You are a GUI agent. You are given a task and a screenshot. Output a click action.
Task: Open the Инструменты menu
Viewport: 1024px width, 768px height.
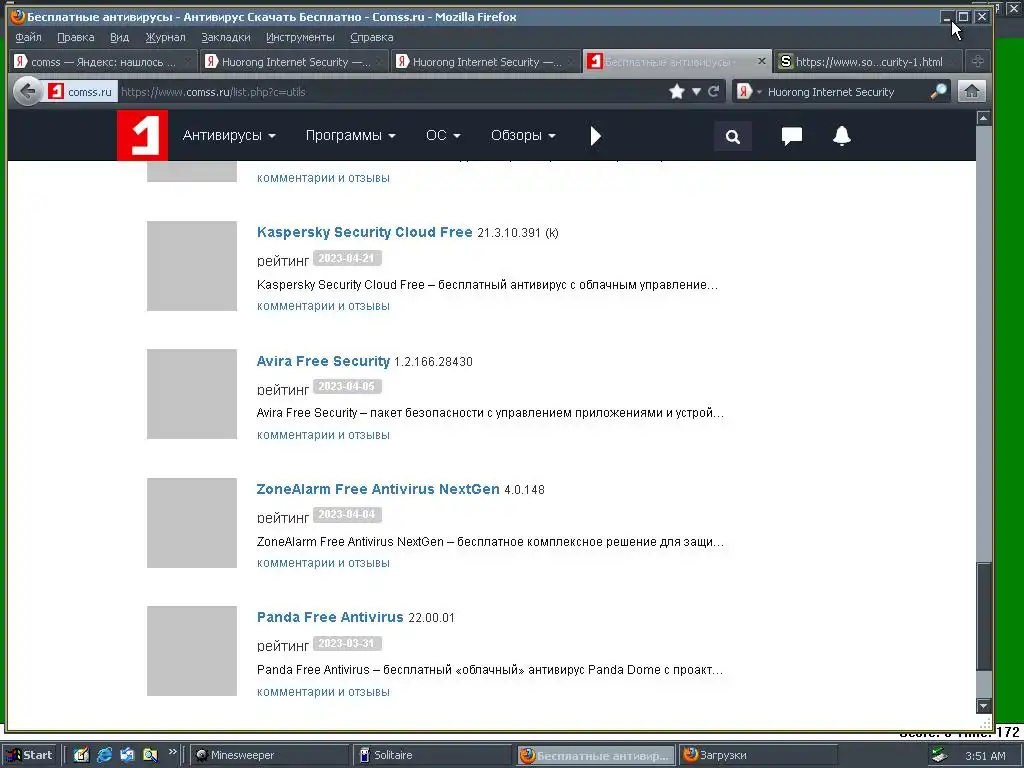(x=300, y=37)
